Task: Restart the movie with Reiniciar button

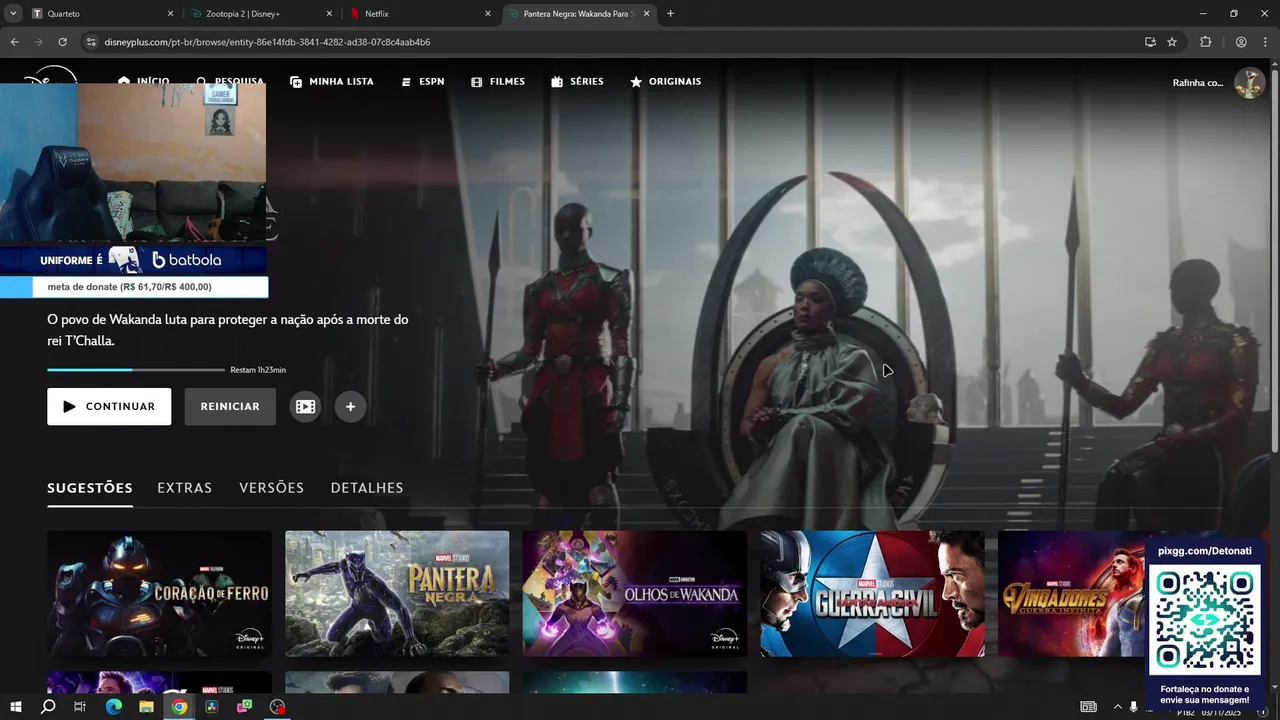Action: (230, 407)
